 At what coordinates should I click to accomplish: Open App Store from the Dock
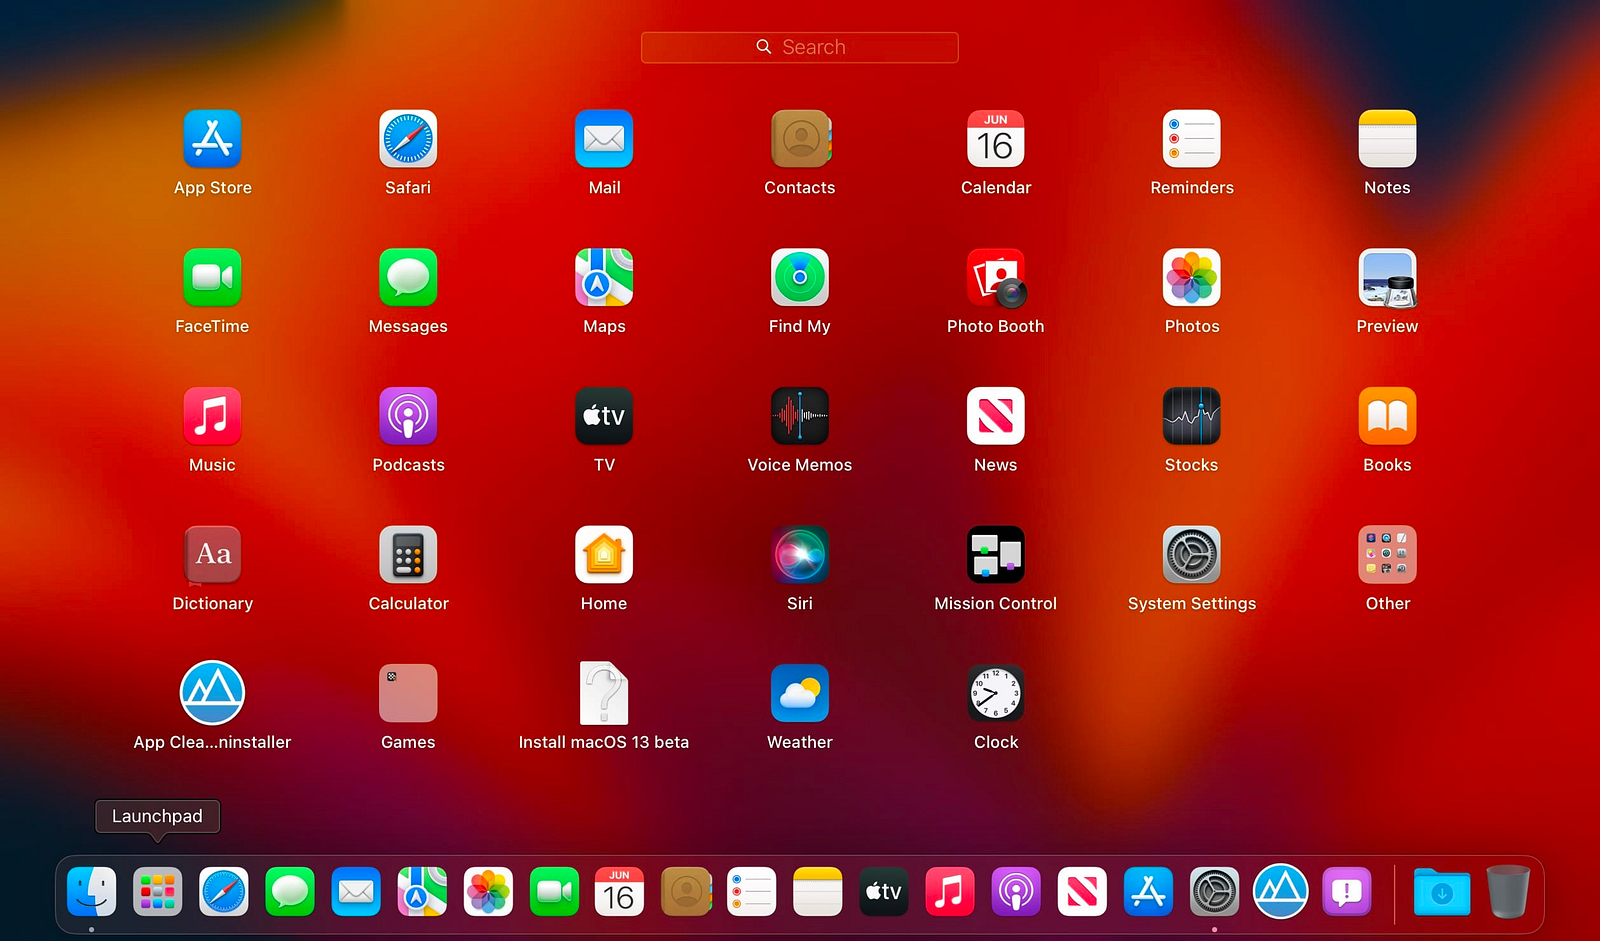pos(1148,892)
